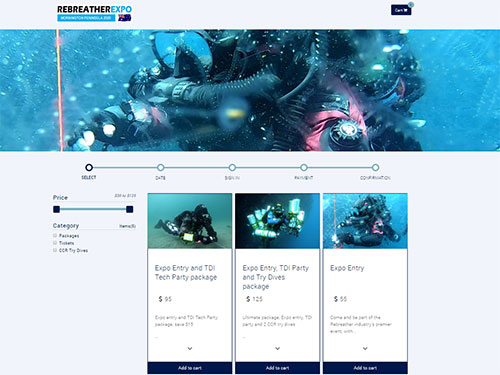Image resolution: width=500 pixels, height=375 pixels.
Task: Click the $ 125 price text
Action: pos(254,299)
